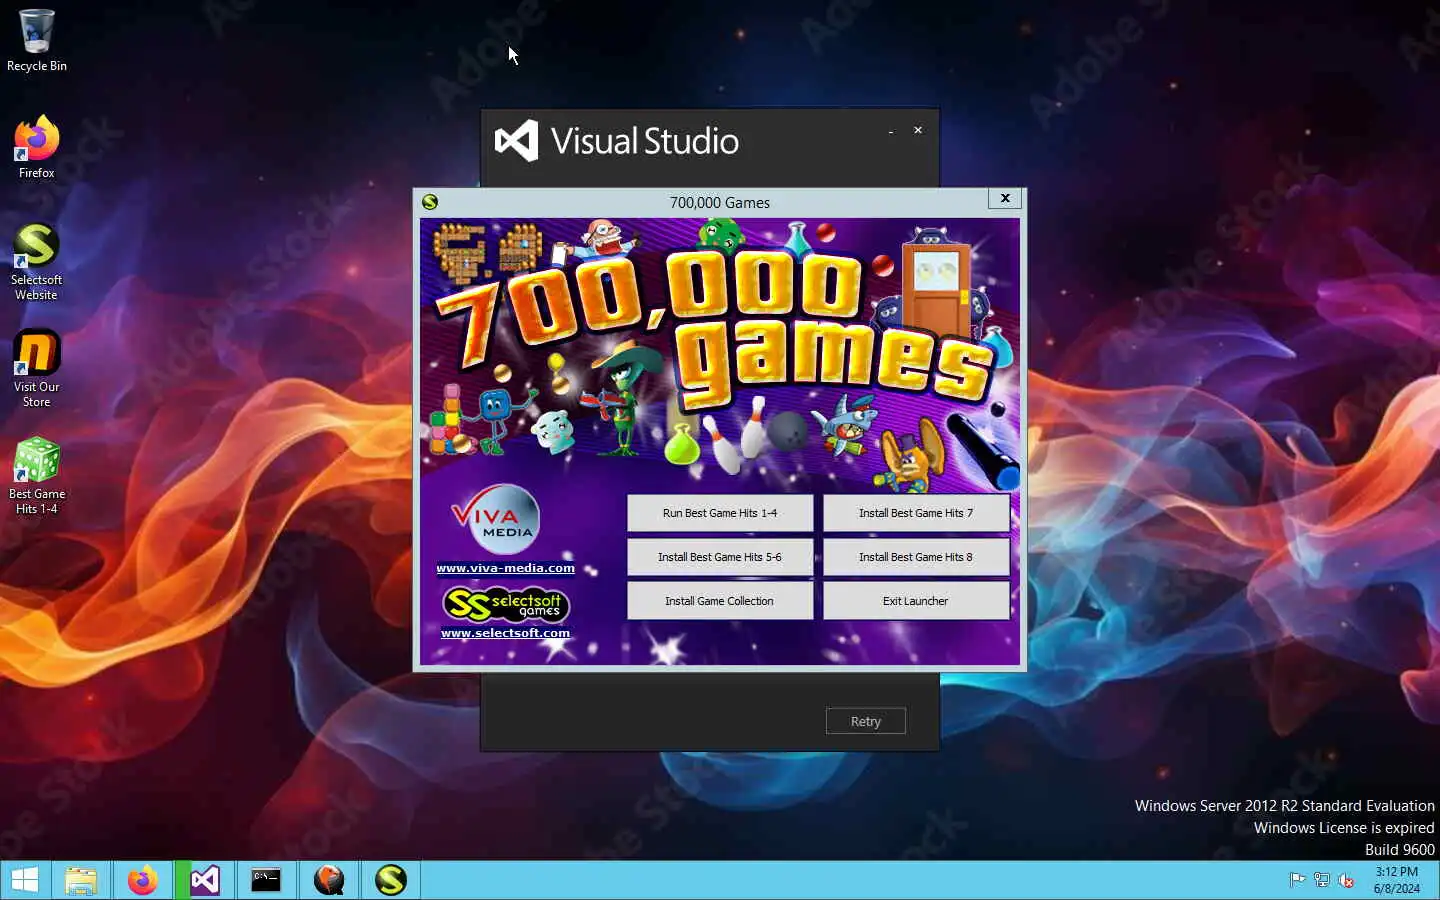Click the Visual Studio logo in the installer
Screen dimensions: 1440x900
516,141
